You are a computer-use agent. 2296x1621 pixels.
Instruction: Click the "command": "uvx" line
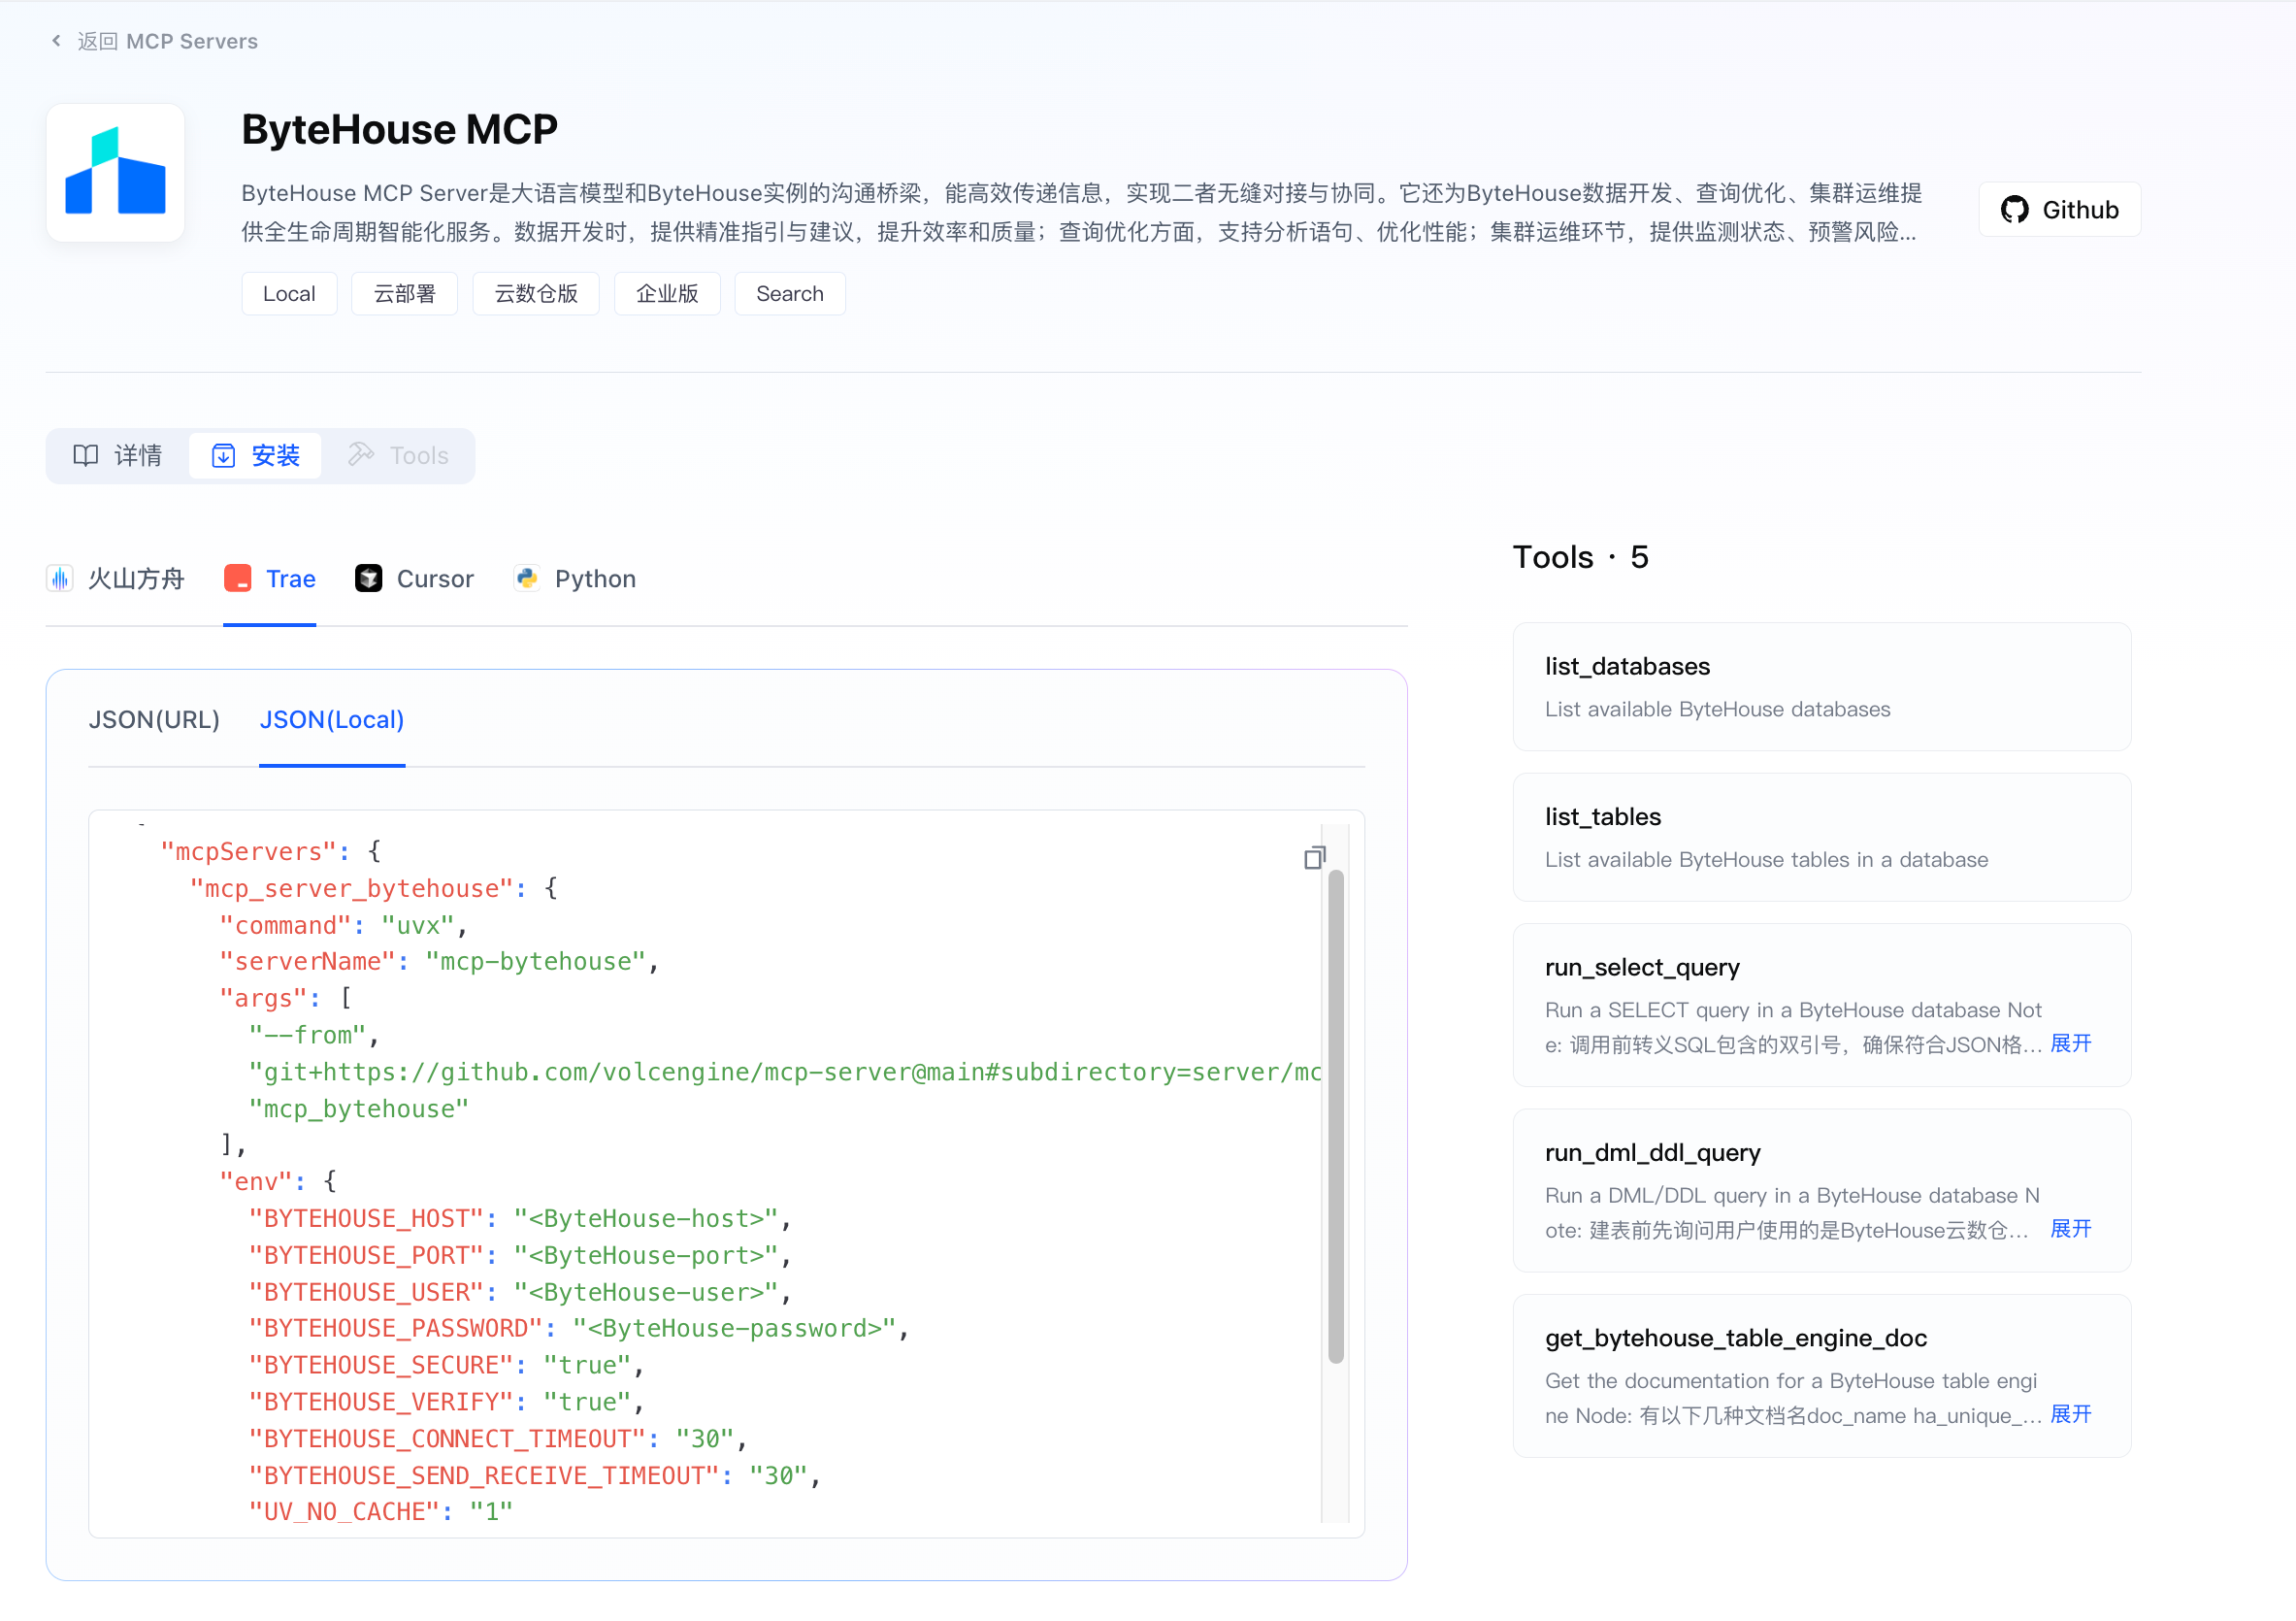pos(343,925)
